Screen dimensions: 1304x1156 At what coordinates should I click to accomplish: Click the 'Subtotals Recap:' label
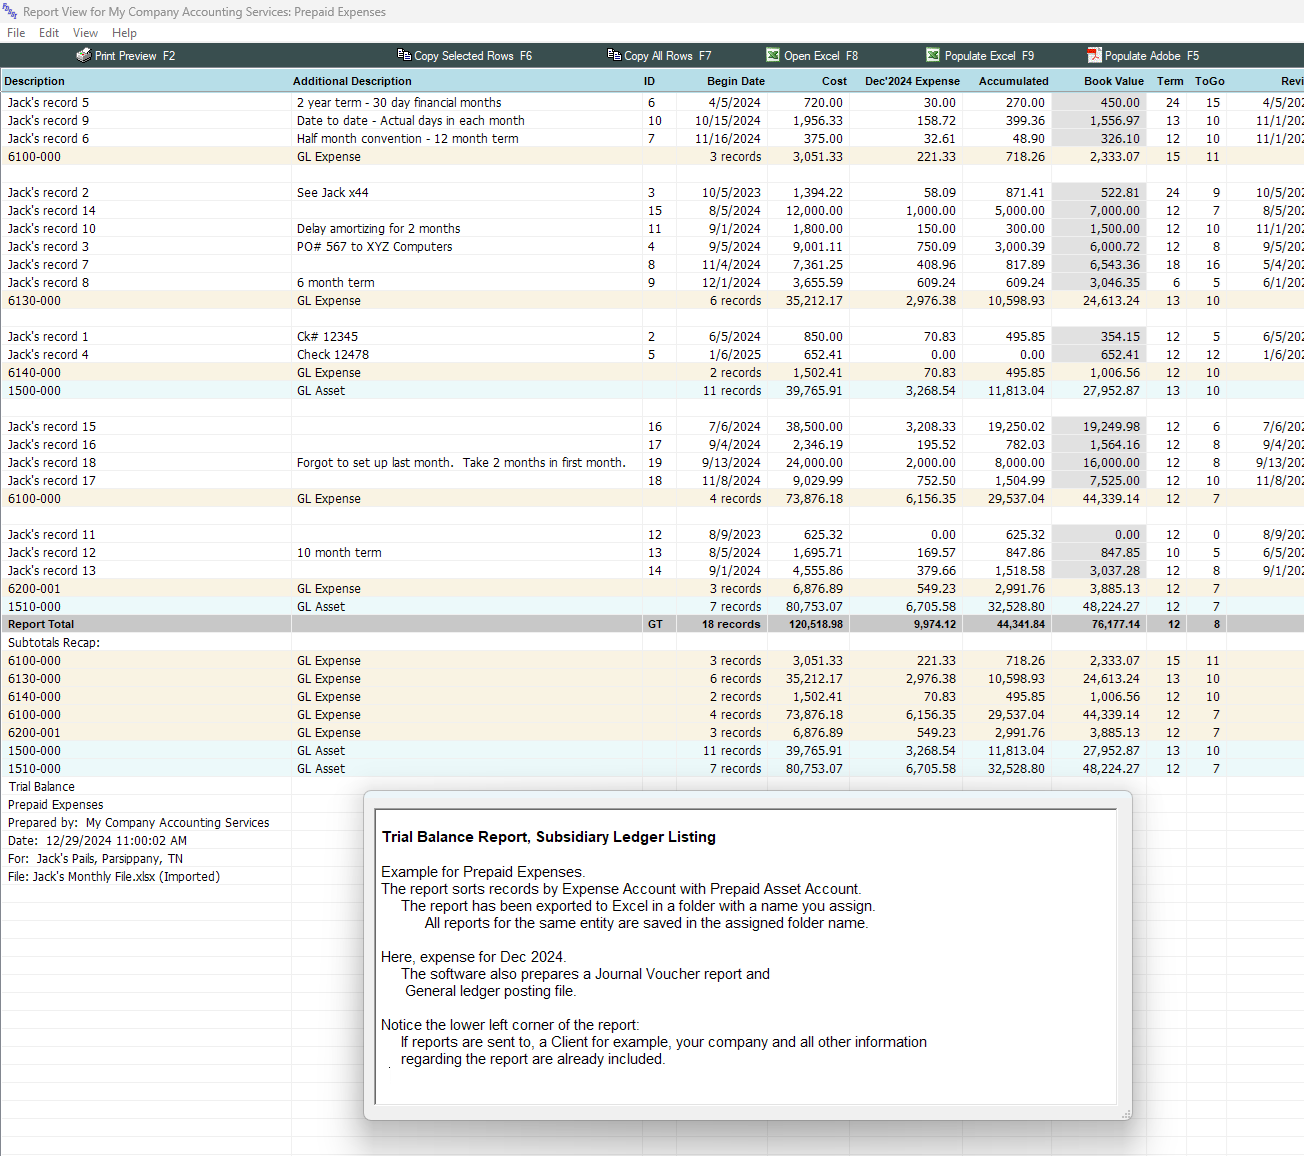point(54,642)
